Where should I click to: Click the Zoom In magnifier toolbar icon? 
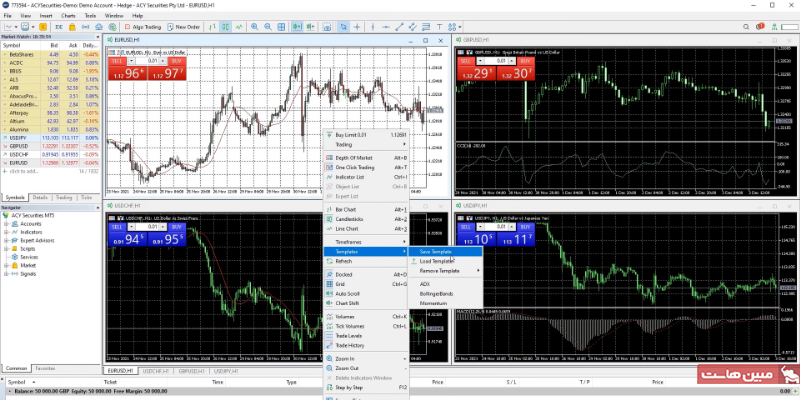[255, 27]
